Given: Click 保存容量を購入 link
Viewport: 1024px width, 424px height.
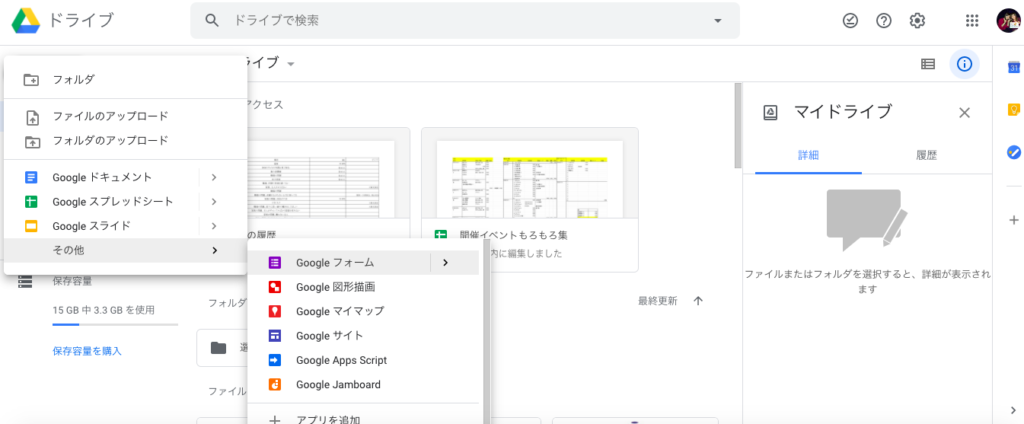Looking at the screenshot, I should pyautogui.click(x=87, y=351).
